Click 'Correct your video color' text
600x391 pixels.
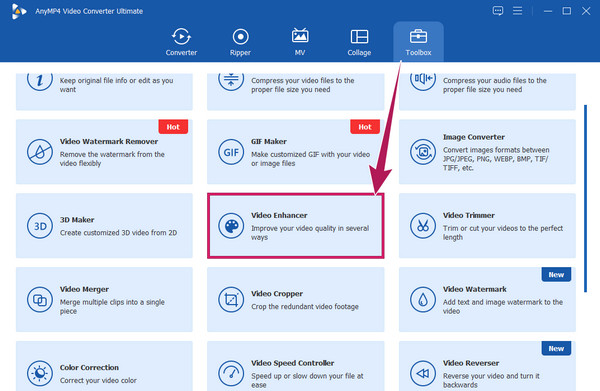pos(98,381)
